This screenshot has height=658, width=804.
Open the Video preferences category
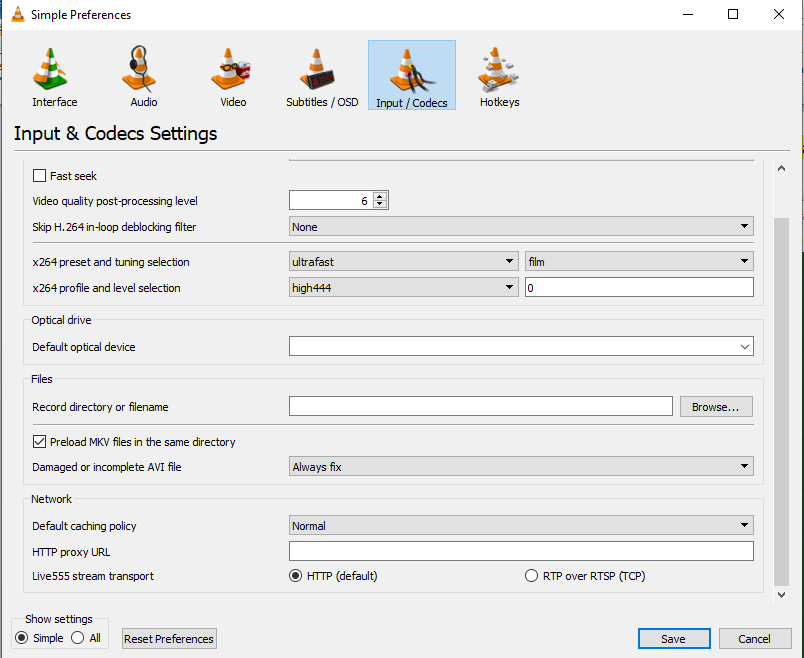(x=232, y=76)
